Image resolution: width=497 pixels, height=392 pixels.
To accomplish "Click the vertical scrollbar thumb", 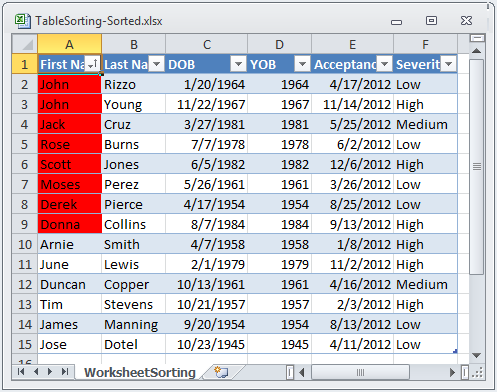I will 477,167.
